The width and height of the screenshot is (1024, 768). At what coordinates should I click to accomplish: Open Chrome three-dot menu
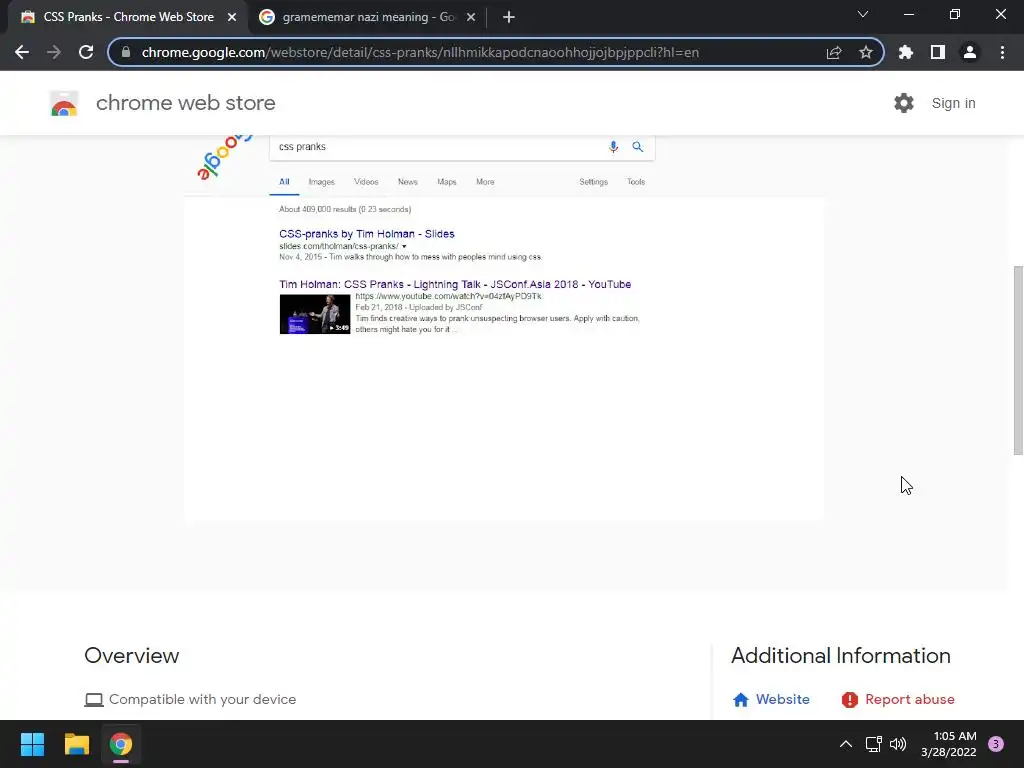1002,52
